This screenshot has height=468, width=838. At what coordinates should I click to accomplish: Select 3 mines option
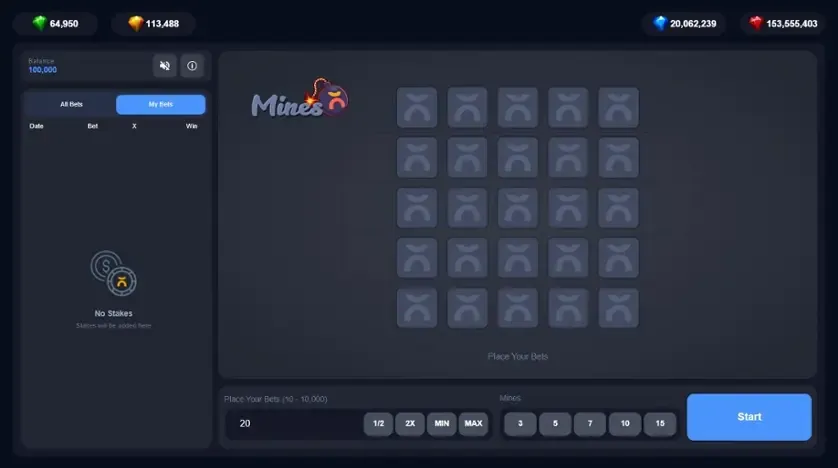pos(520,424)
